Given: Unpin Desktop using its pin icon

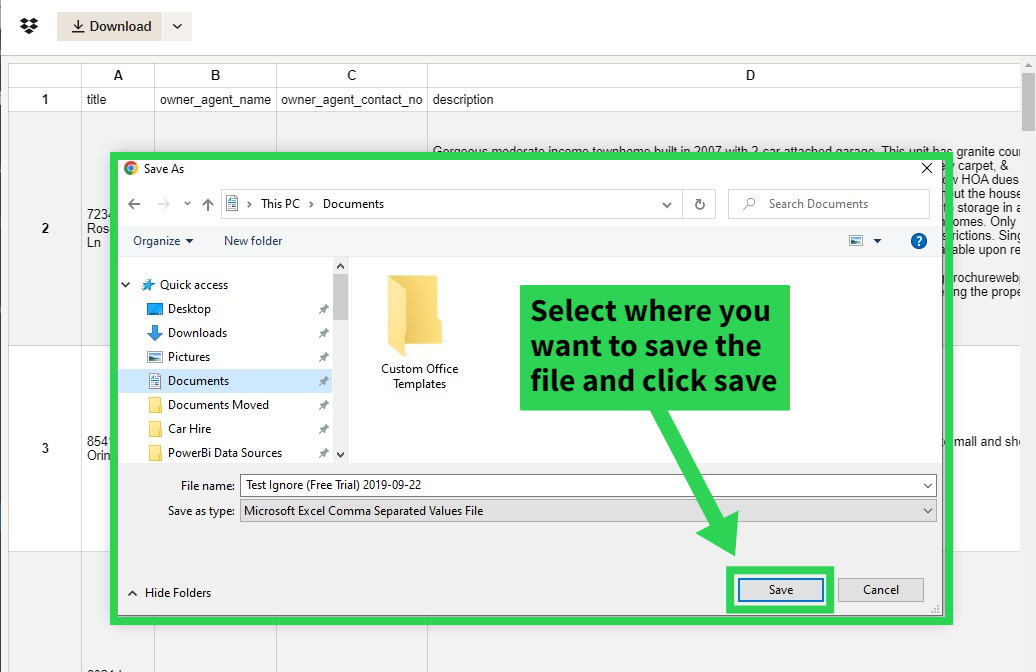Looking at the screenshot, I should [323, 309].
